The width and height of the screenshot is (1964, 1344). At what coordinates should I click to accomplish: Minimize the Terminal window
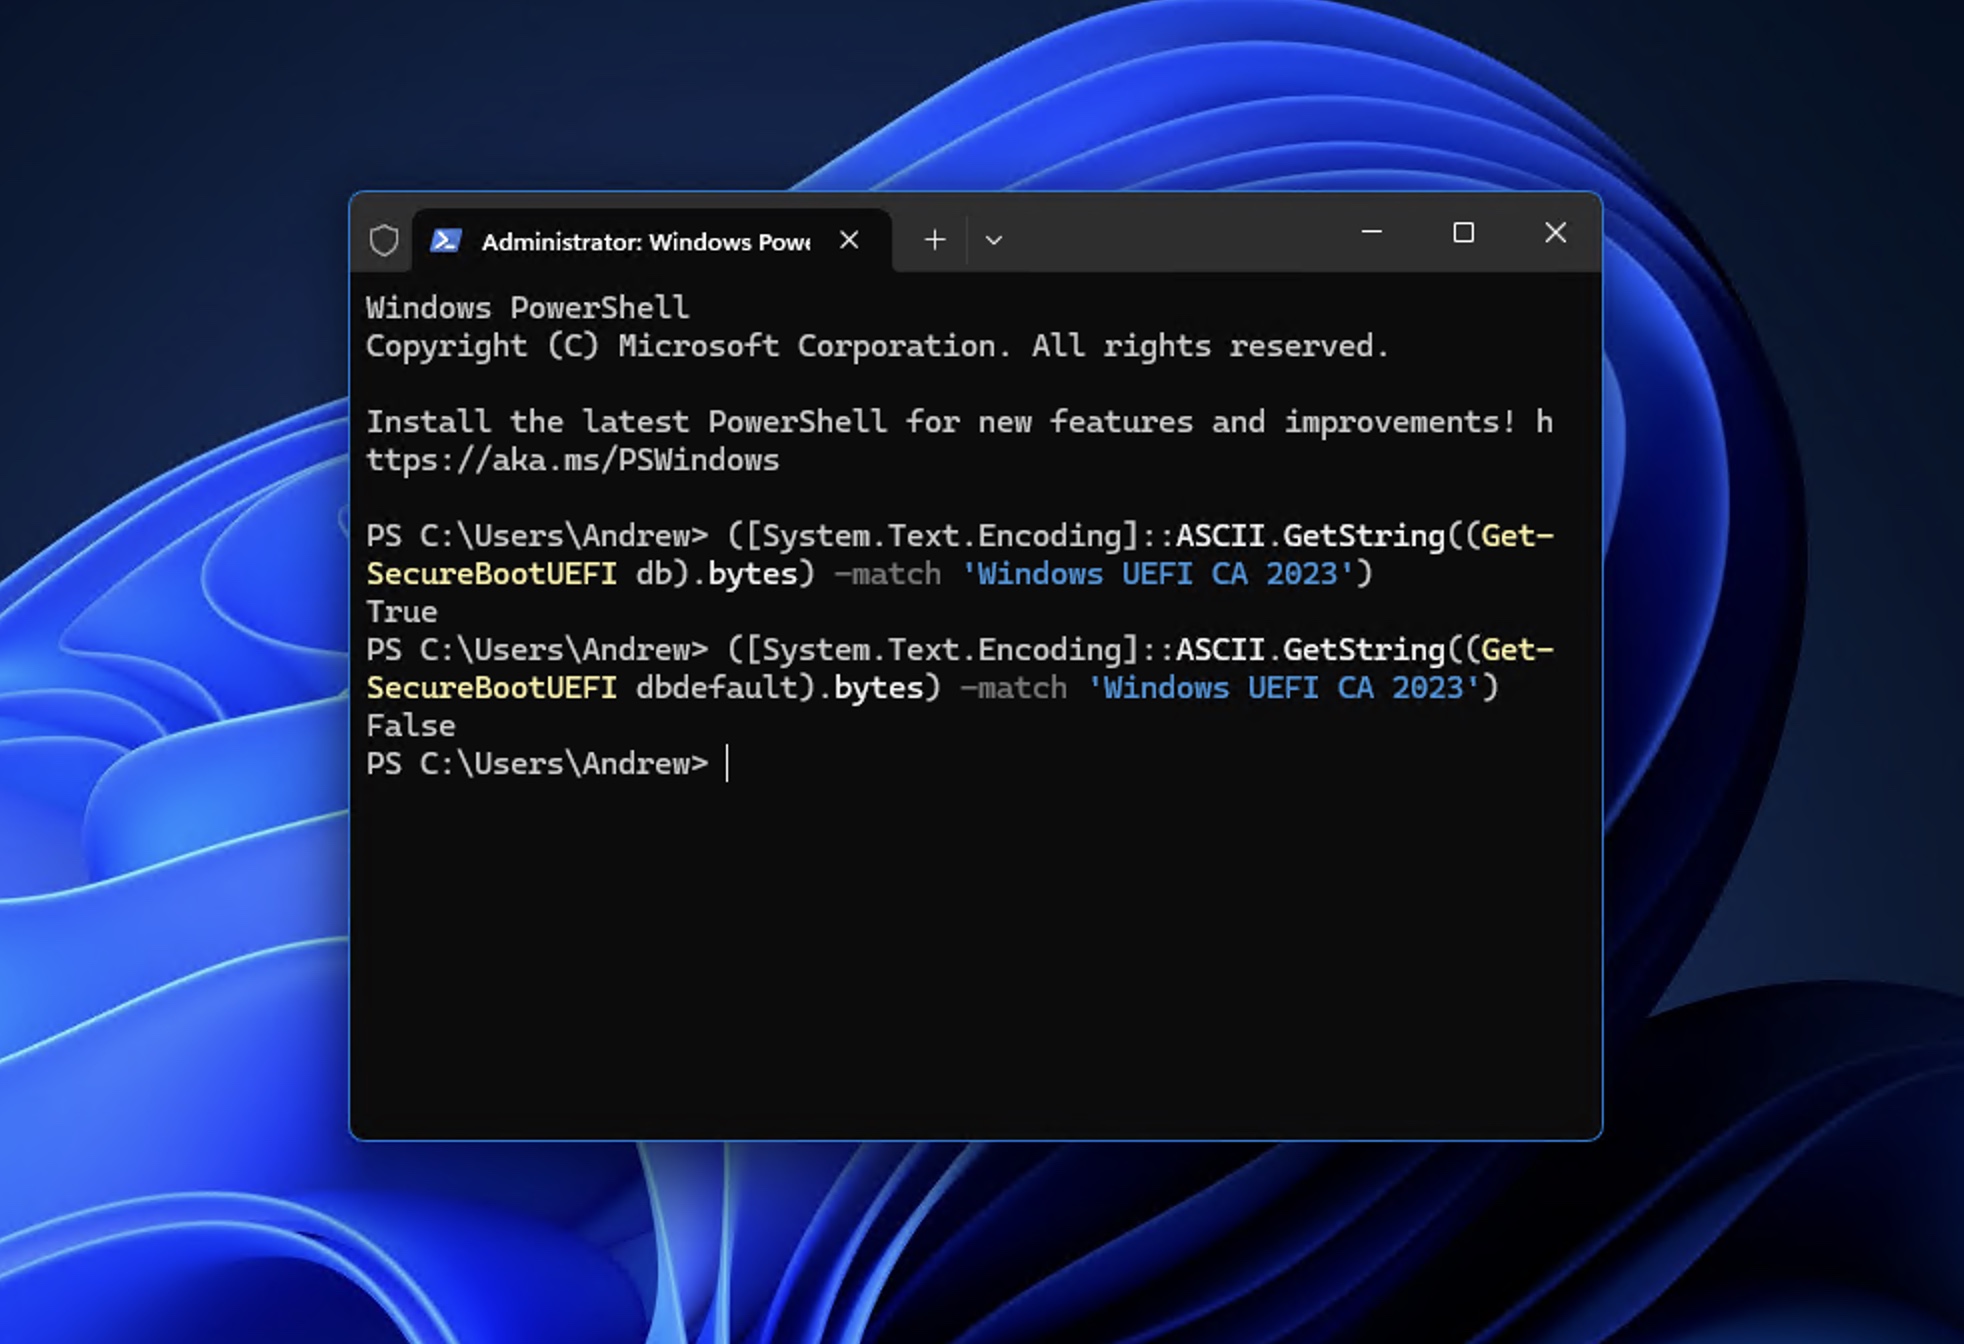[1372, 233]
